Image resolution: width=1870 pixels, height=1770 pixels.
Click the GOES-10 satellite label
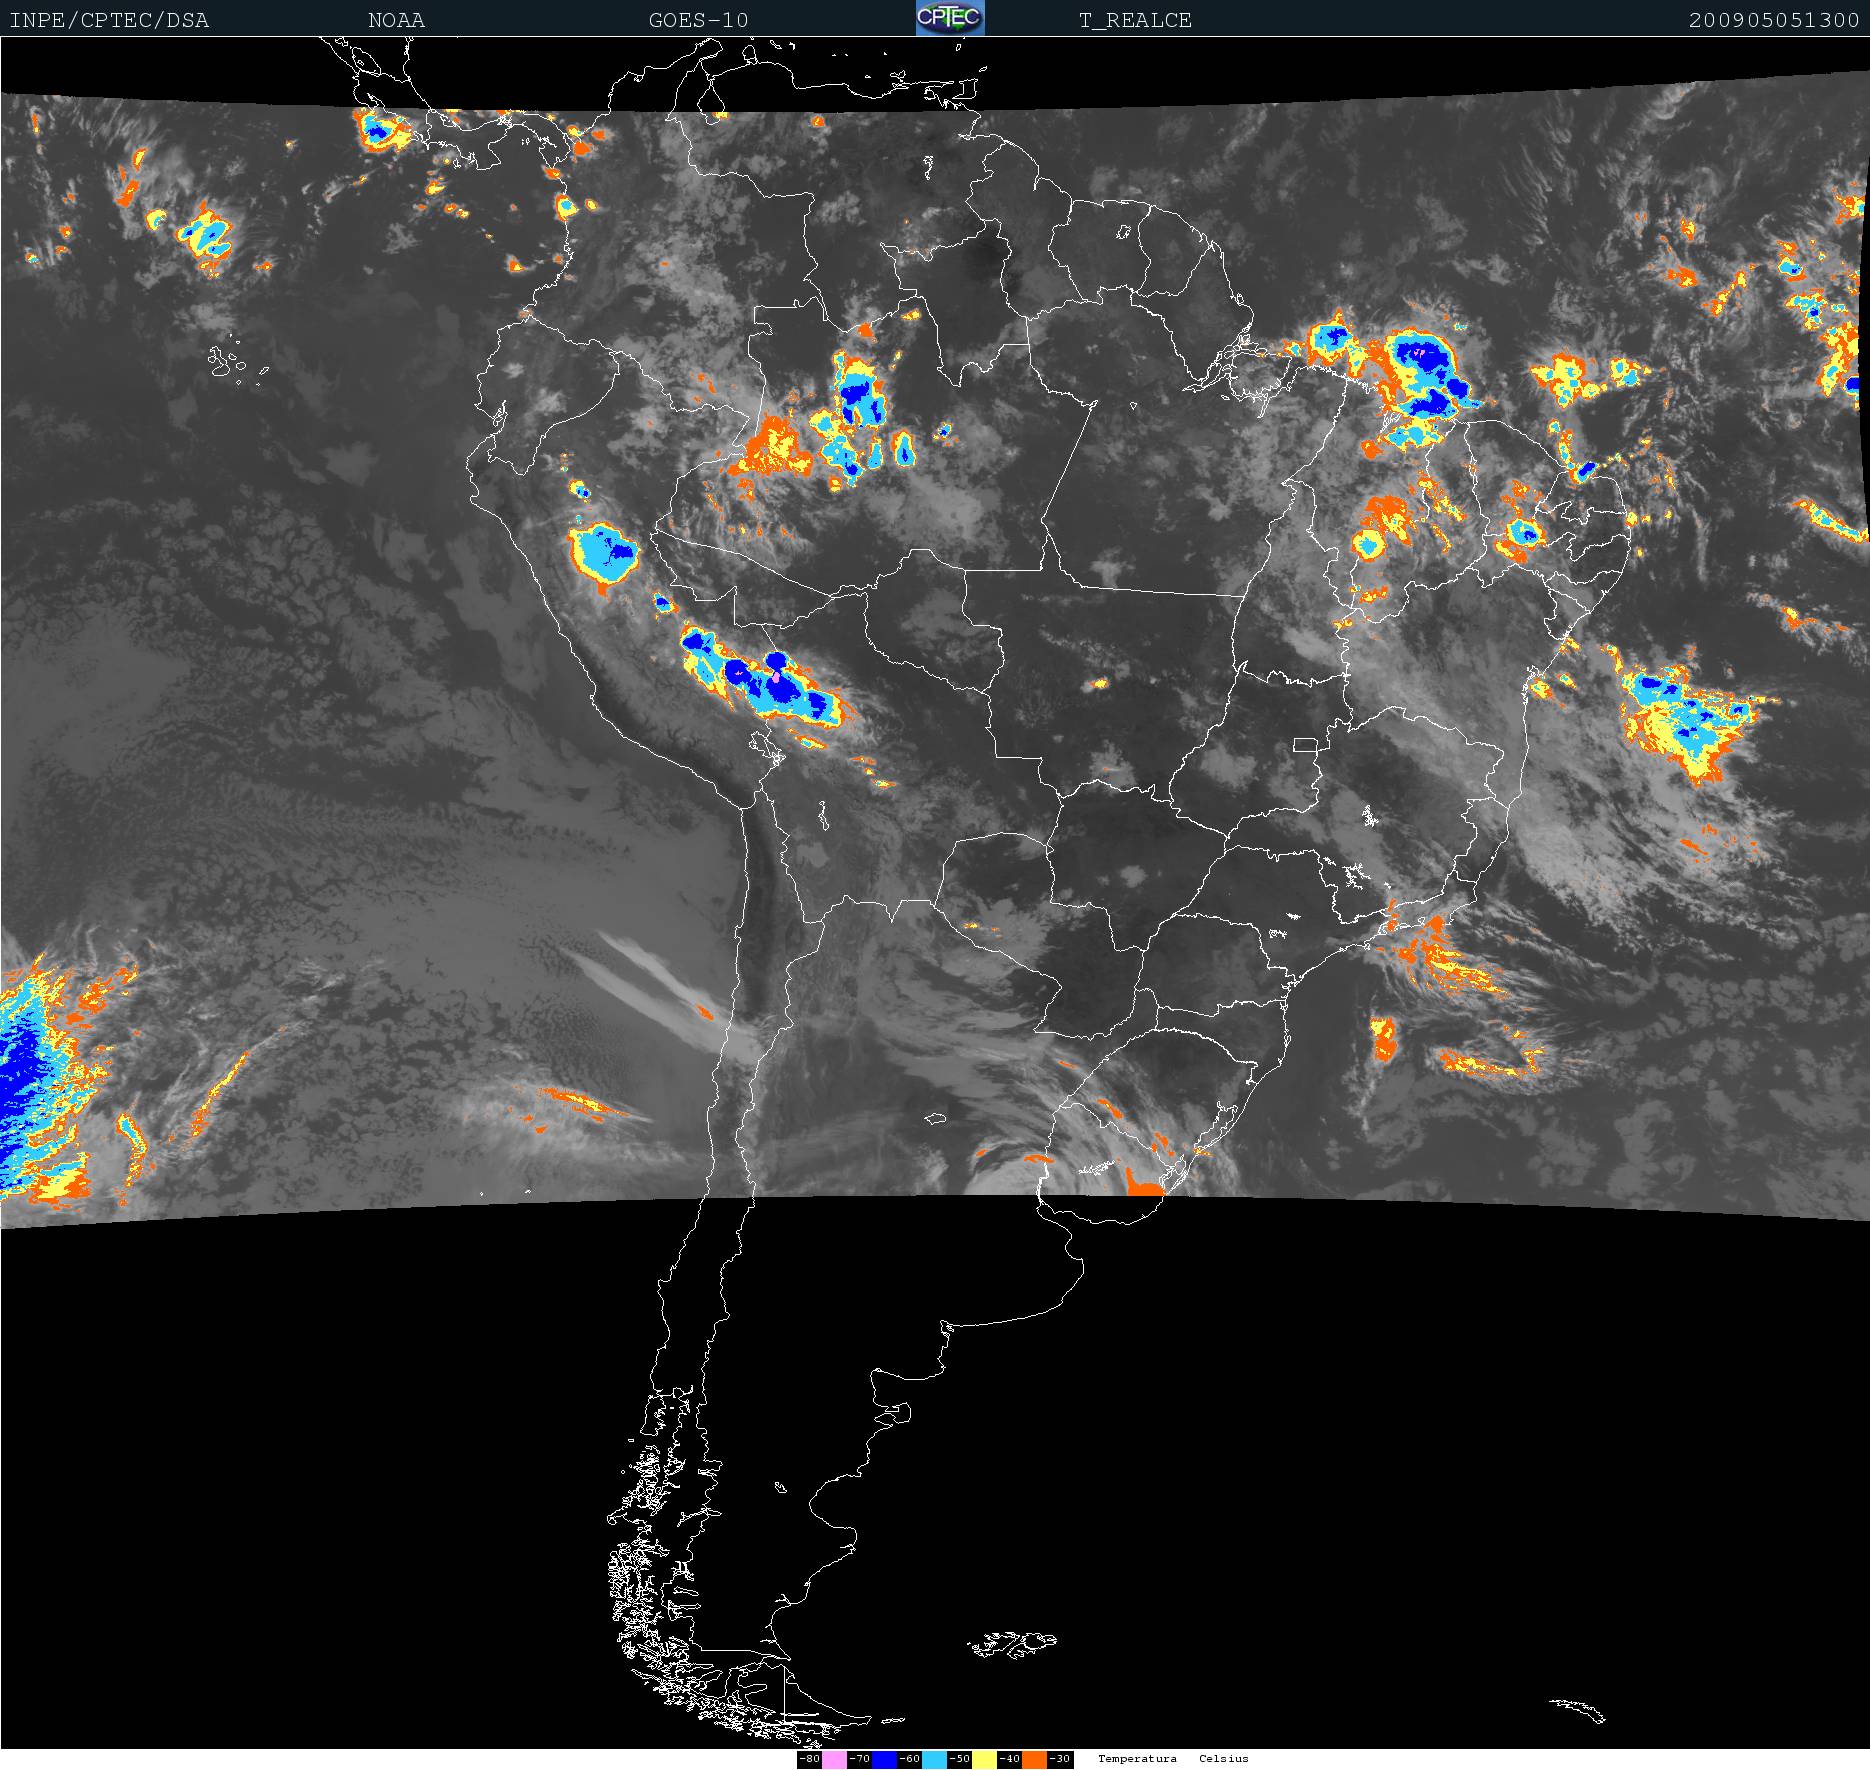click(698, 20)
